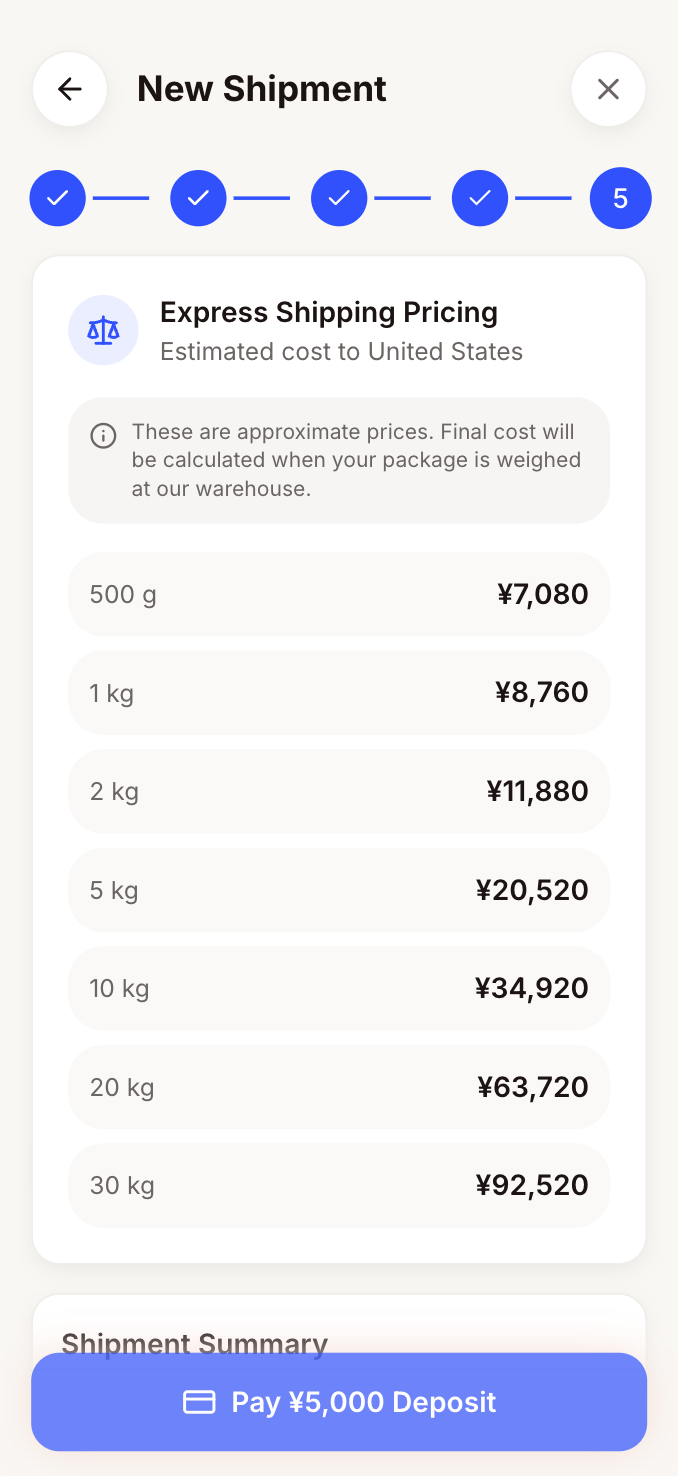Image resolution: width=678 pixels, height=1476 pixels.
Task: Click the approximate prices notice card
Action: point(338,460)
